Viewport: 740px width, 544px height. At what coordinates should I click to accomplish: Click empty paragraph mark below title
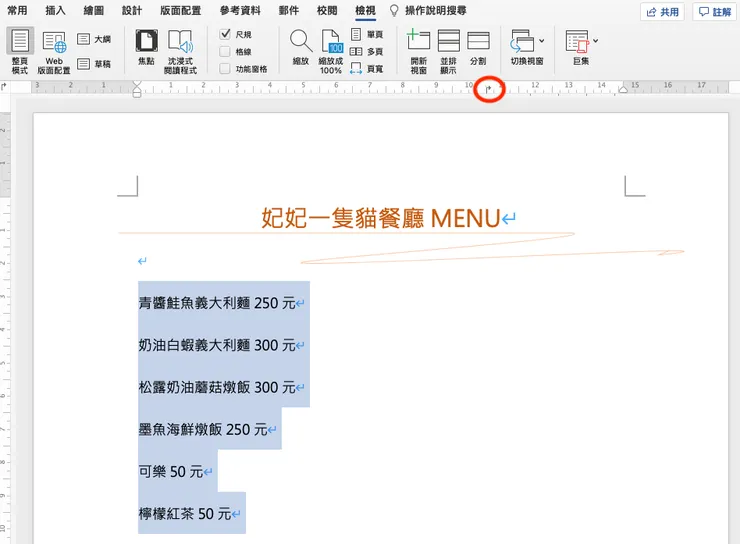pos(143,261)
